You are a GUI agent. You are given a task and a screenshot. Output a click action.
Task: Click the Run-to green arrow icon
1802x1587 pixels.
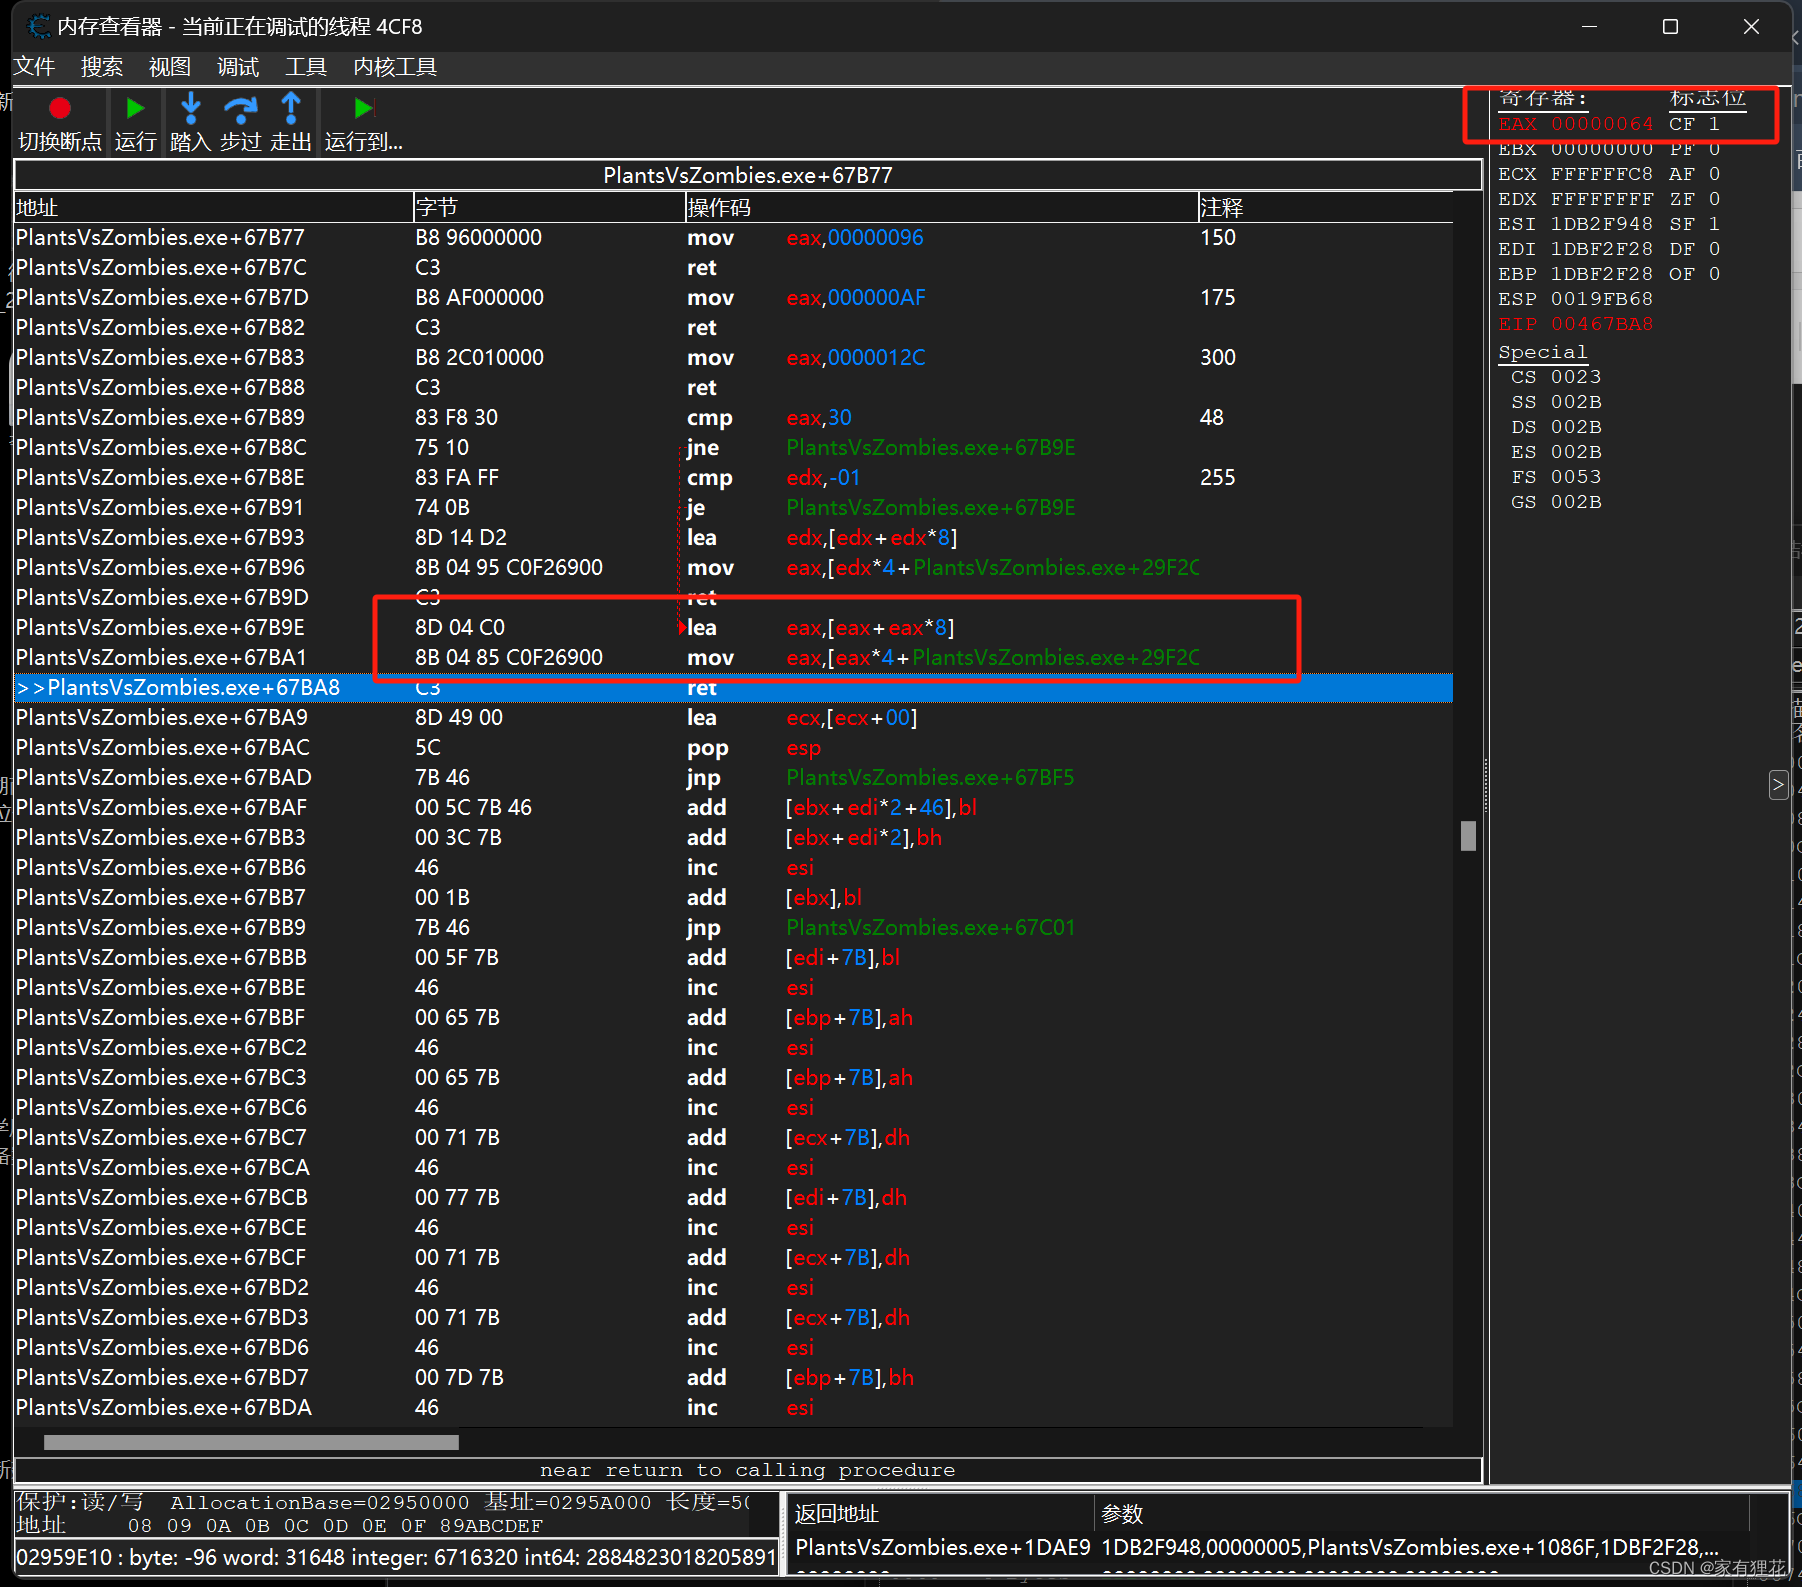pos(363,108)
